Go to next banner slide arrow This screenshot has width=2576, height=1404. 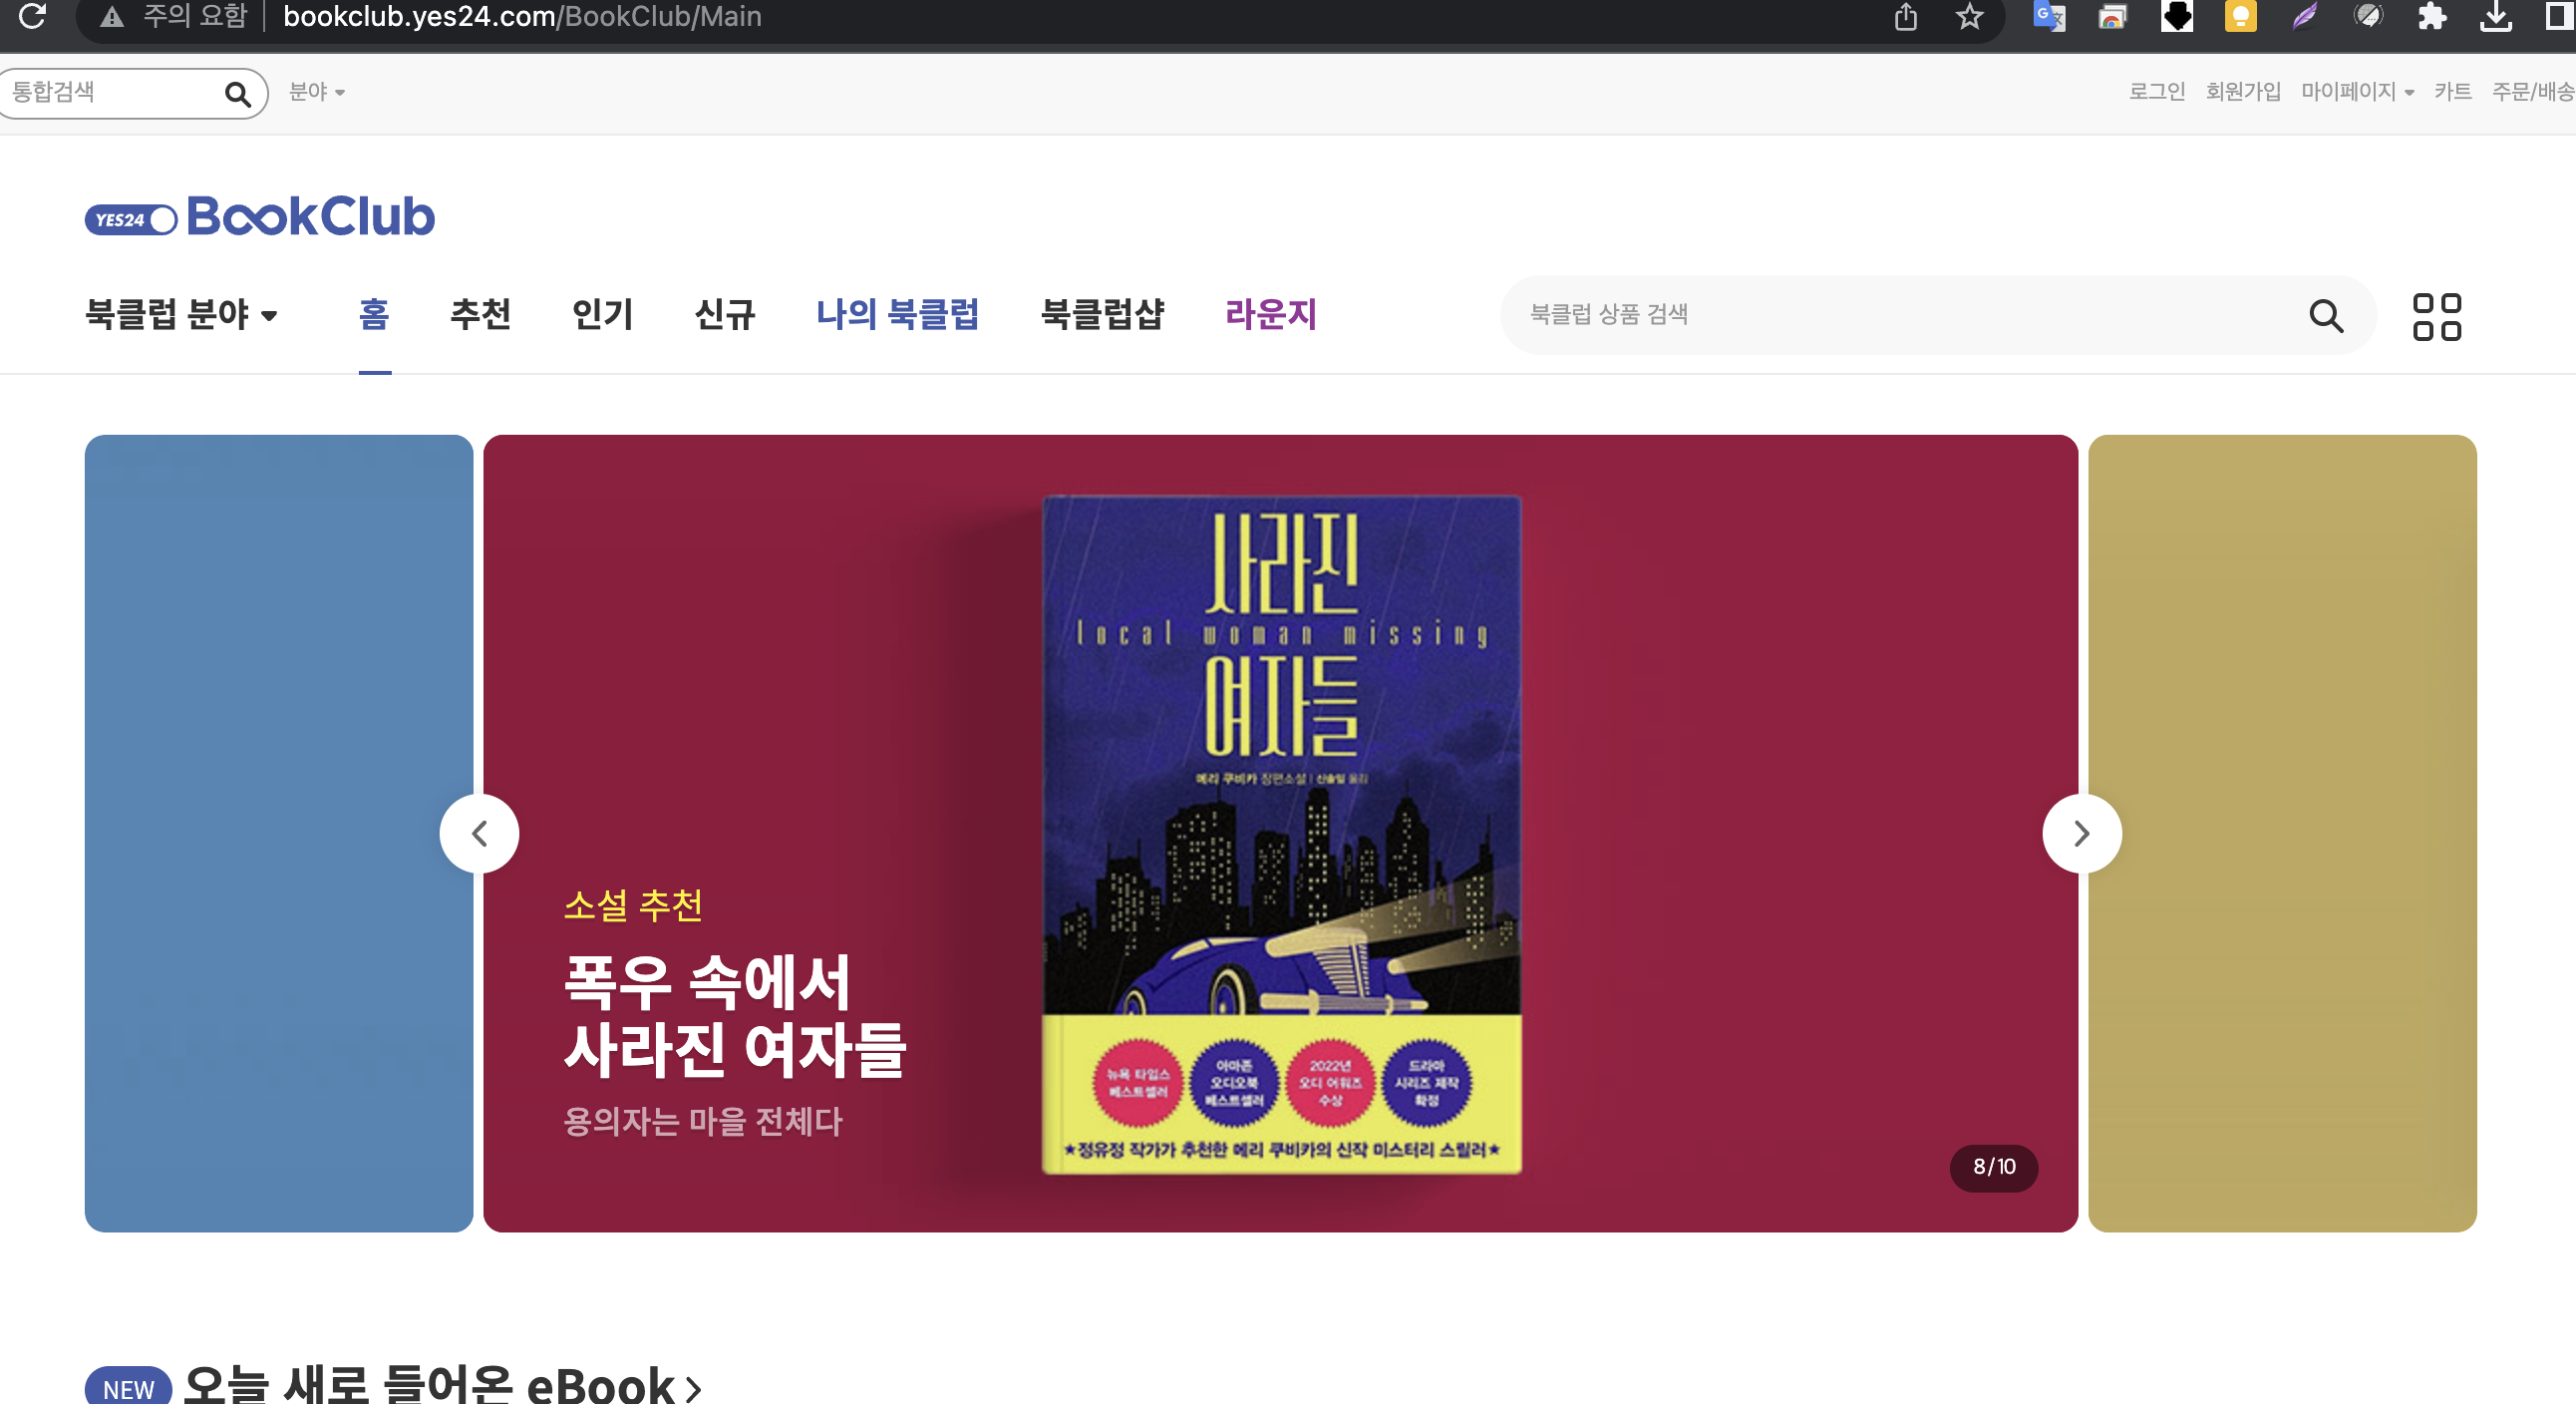coord(2081,833)
